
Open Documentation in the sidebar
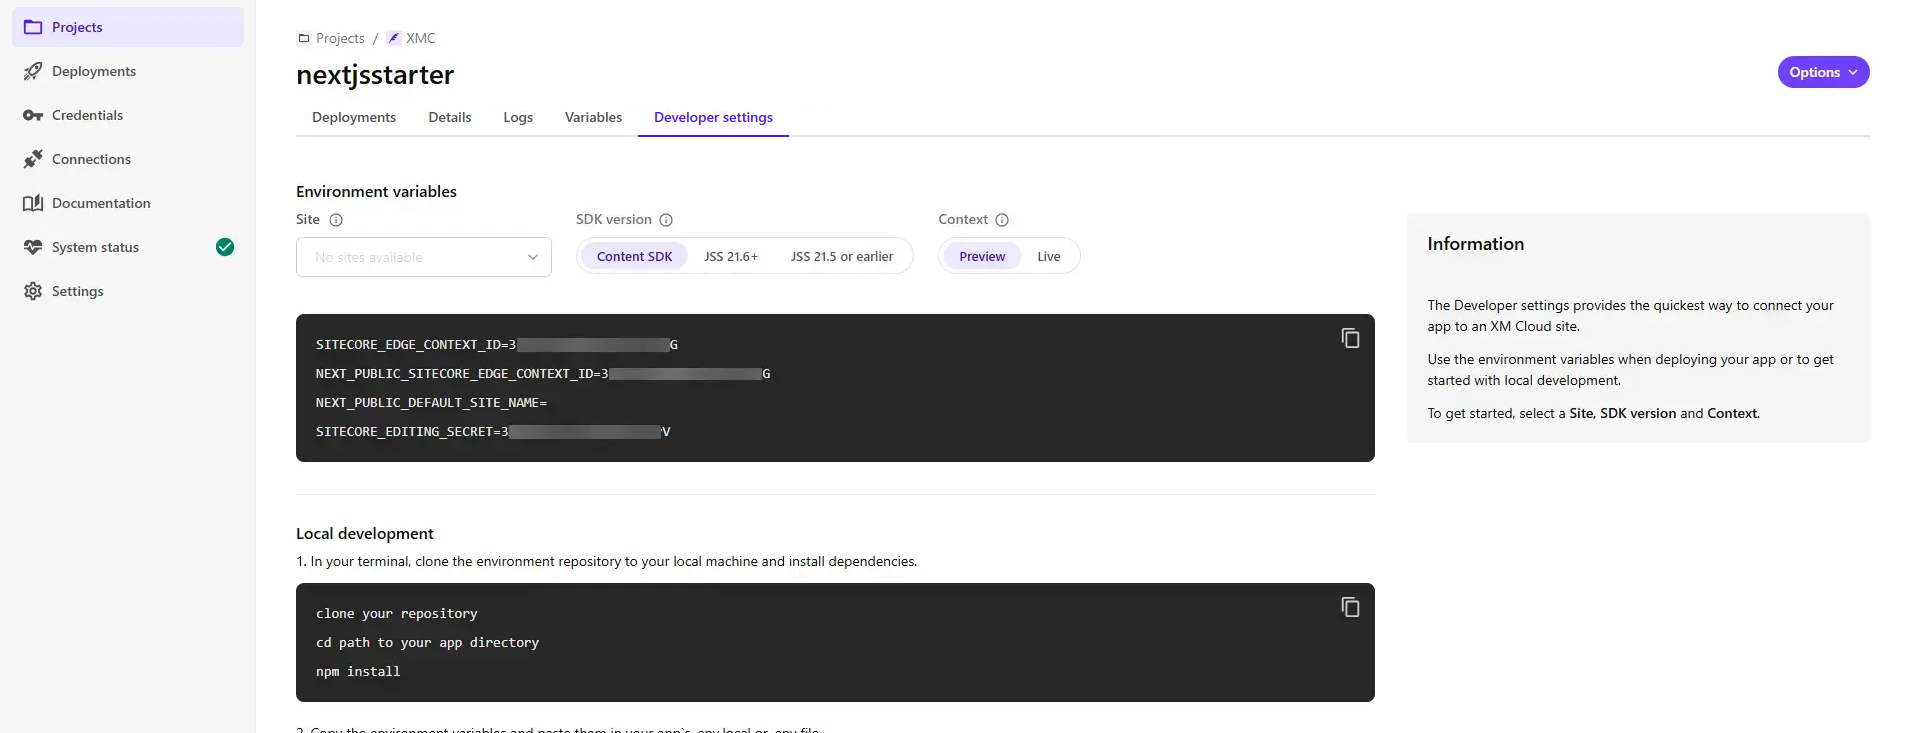[x=127, y=203]
